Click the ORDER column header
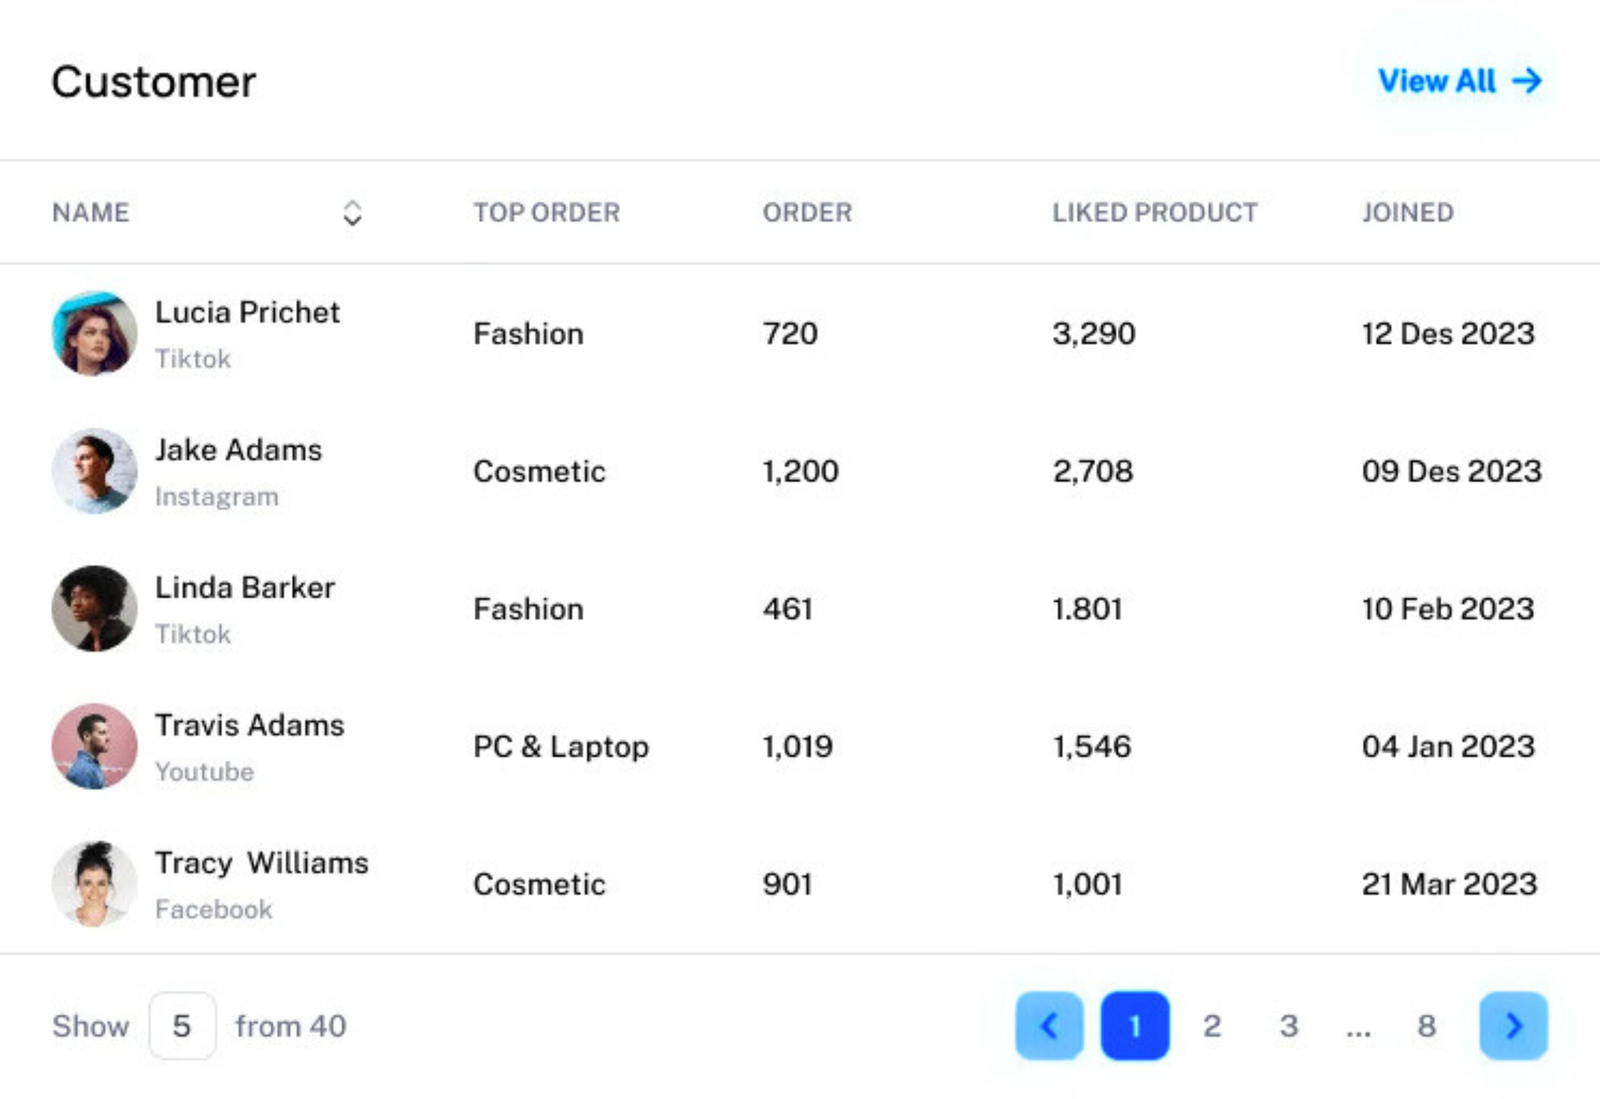Screen dimensions: 1600x1099 click(x=807, y=213)
